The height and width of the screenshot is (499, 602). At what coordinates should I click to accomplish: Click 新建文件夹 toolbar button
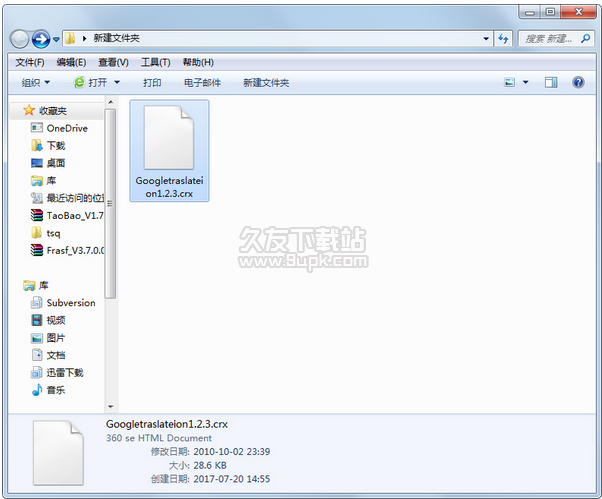pyautogui.click(x=266, y=83)
